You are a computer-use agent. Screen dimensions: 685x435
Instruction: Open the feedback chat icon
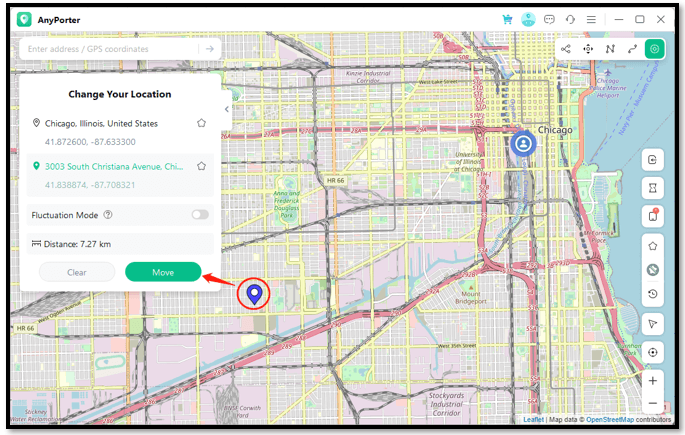(549, 20)
